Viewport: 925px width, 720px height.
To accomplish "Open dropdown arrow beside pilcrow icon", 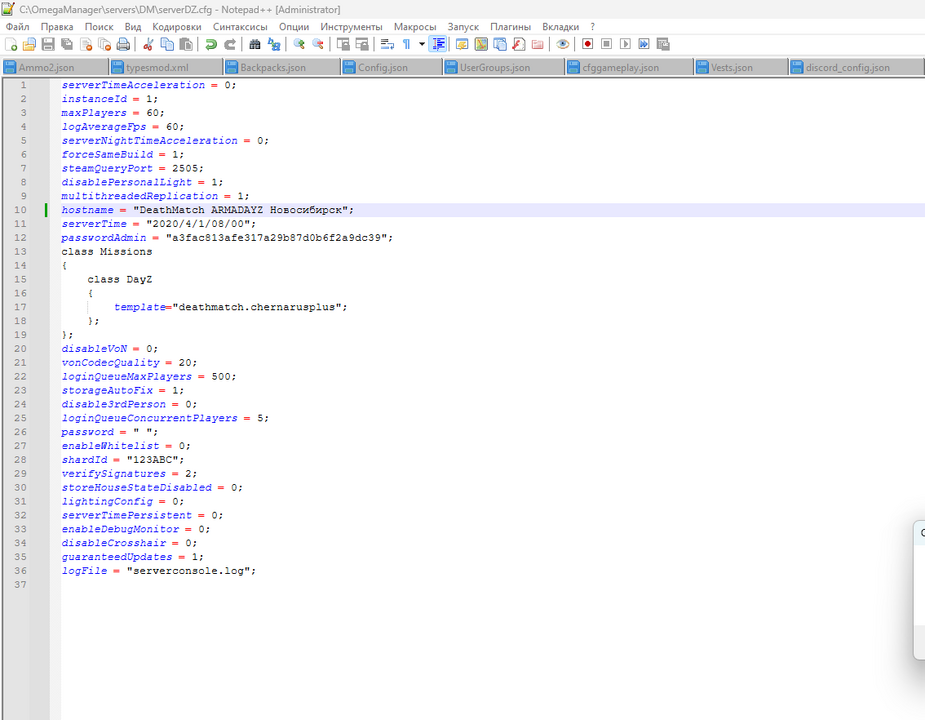I will click(x=421, y=44).
